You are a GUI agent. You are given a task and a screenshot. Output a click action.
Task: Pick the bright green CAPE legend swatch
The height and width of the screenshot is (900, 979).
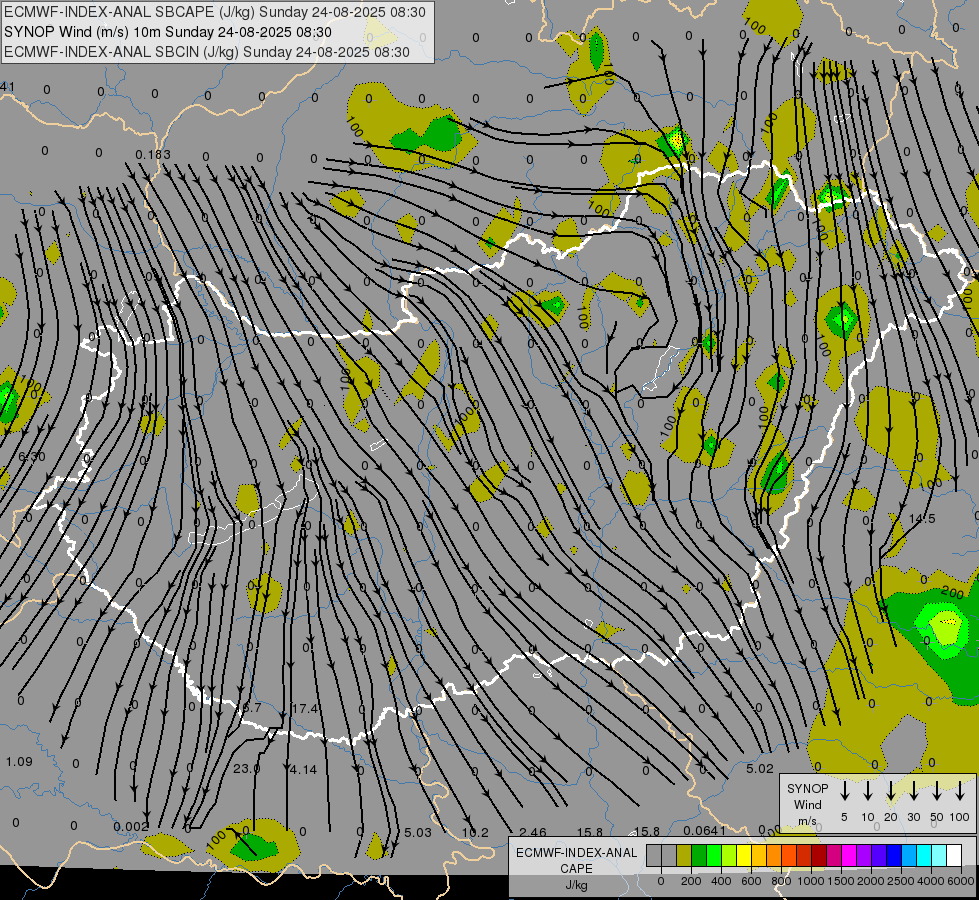[714, 855]
